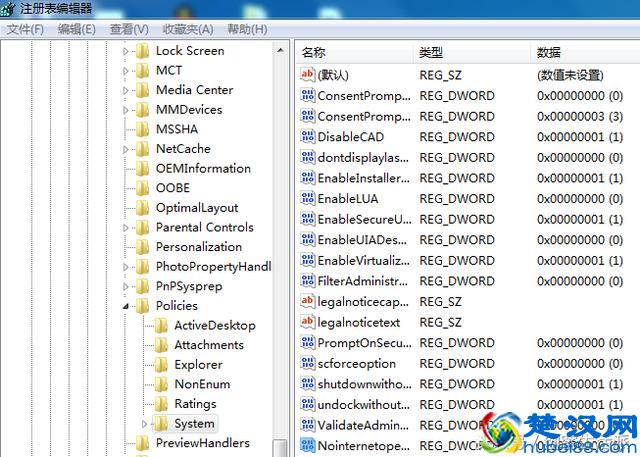The width and height of the screenshot is (640, 457).
Task: Click the MSSHA folder icon
Action: pos(142,129)
